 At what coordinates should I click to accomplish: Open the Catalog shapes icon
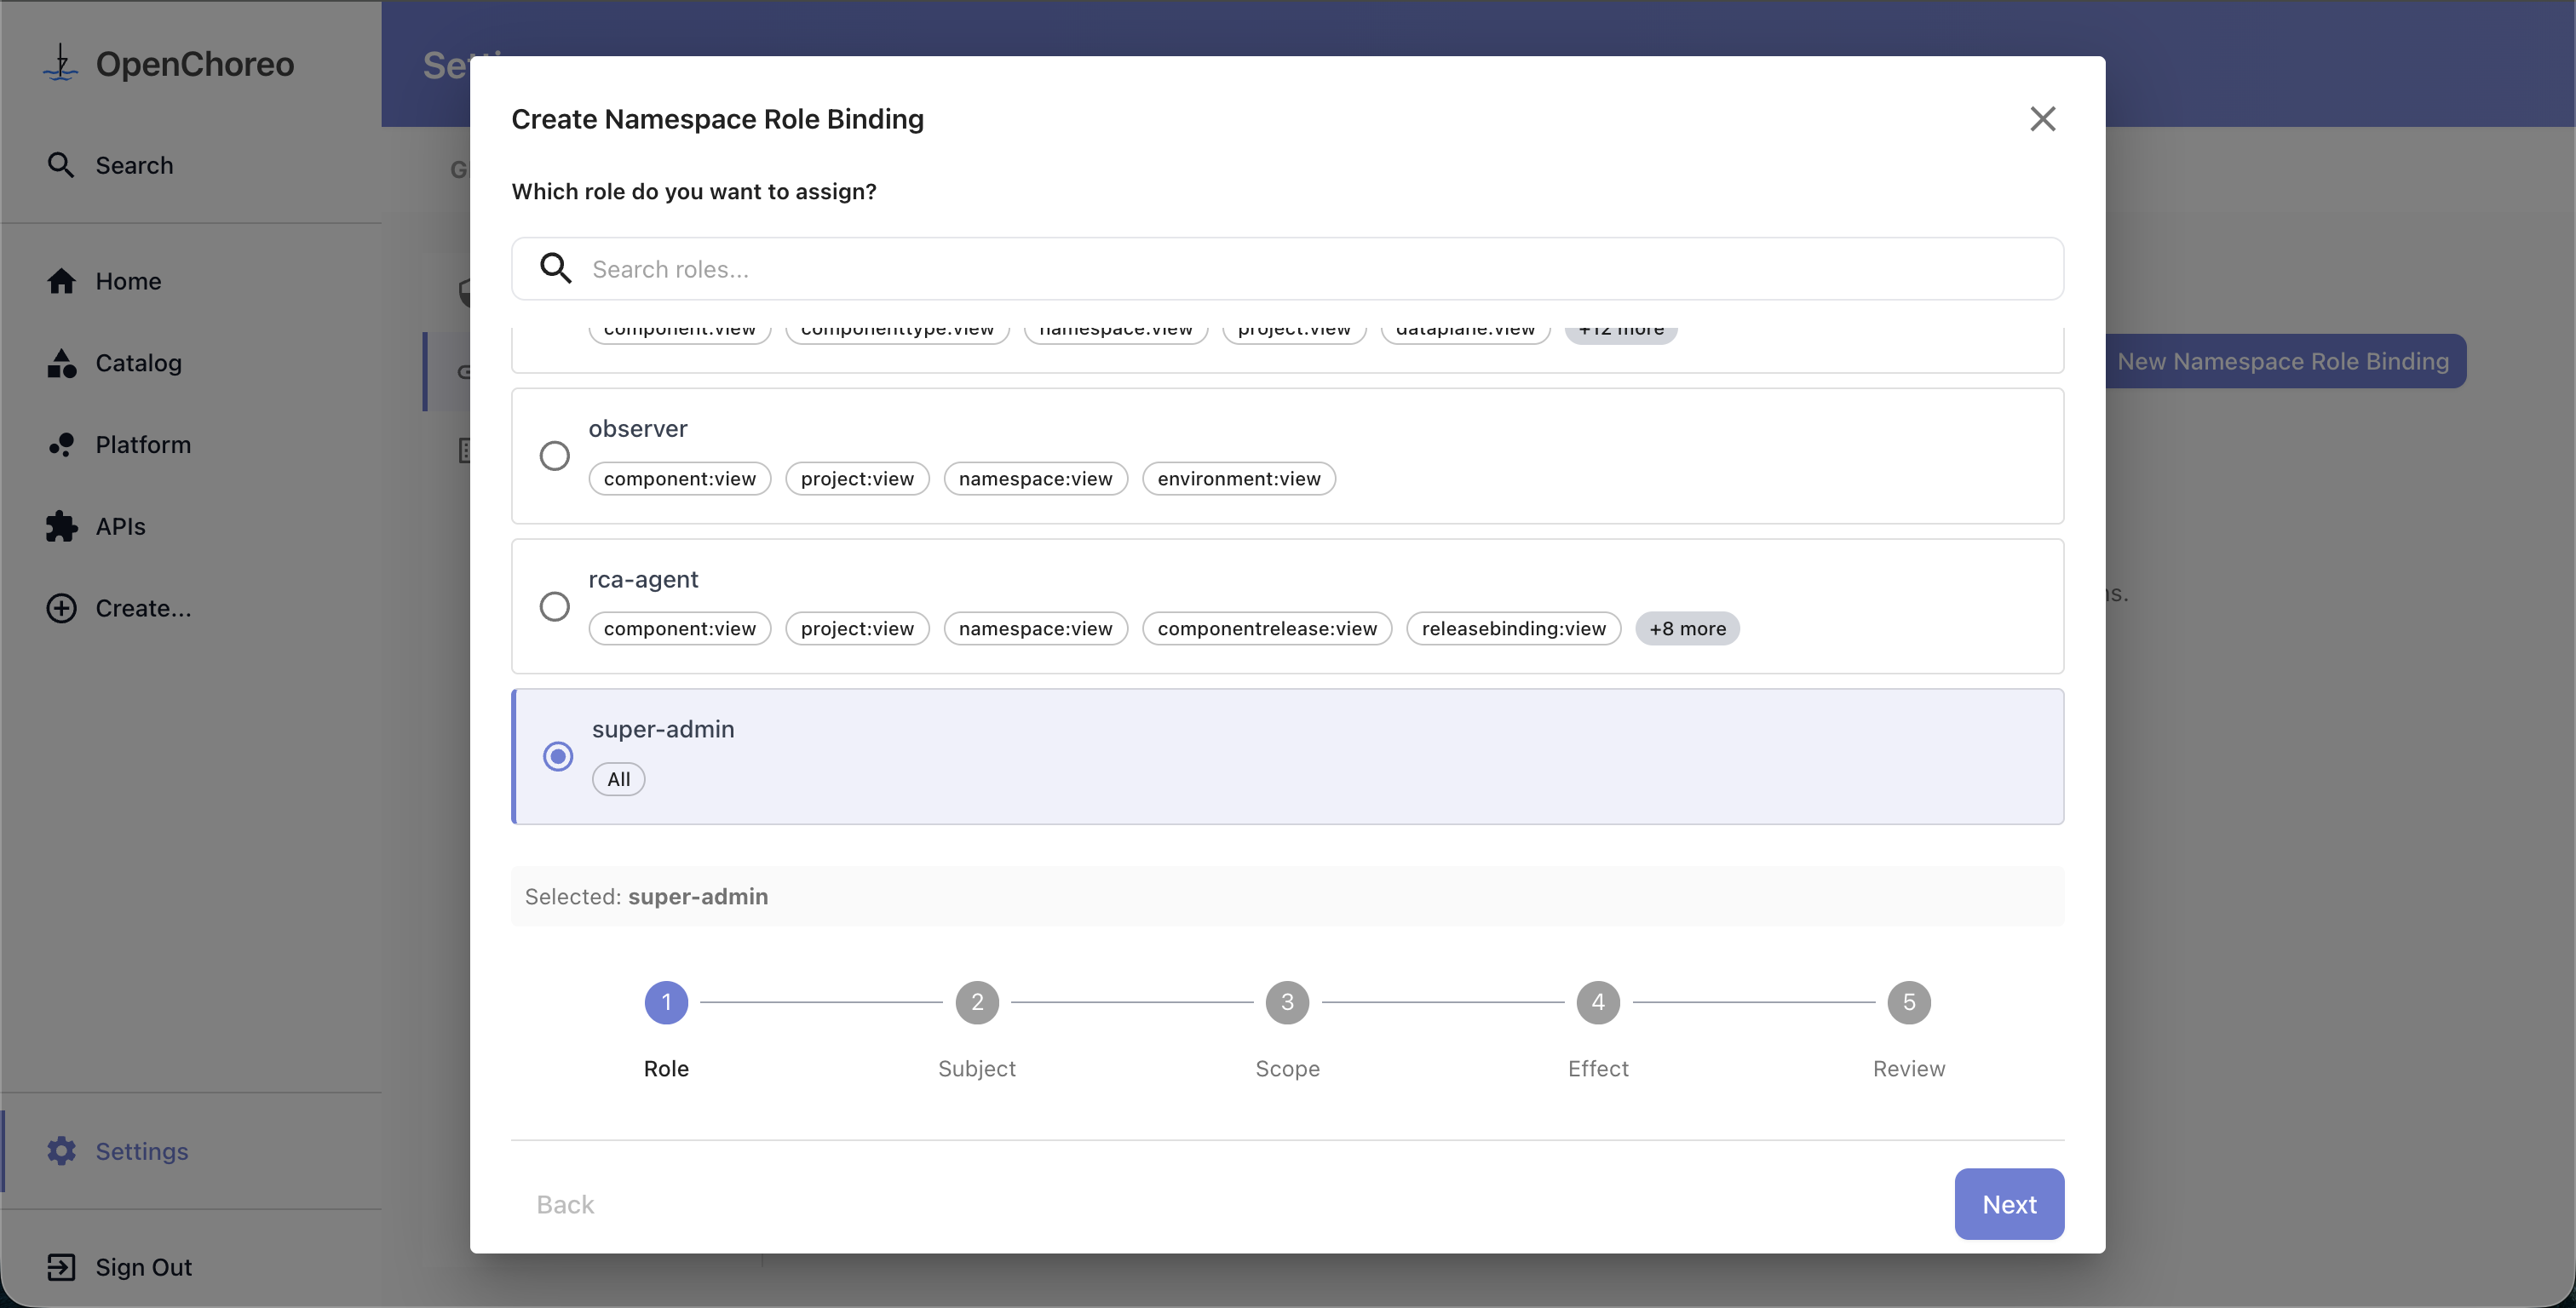pos(61,363)
